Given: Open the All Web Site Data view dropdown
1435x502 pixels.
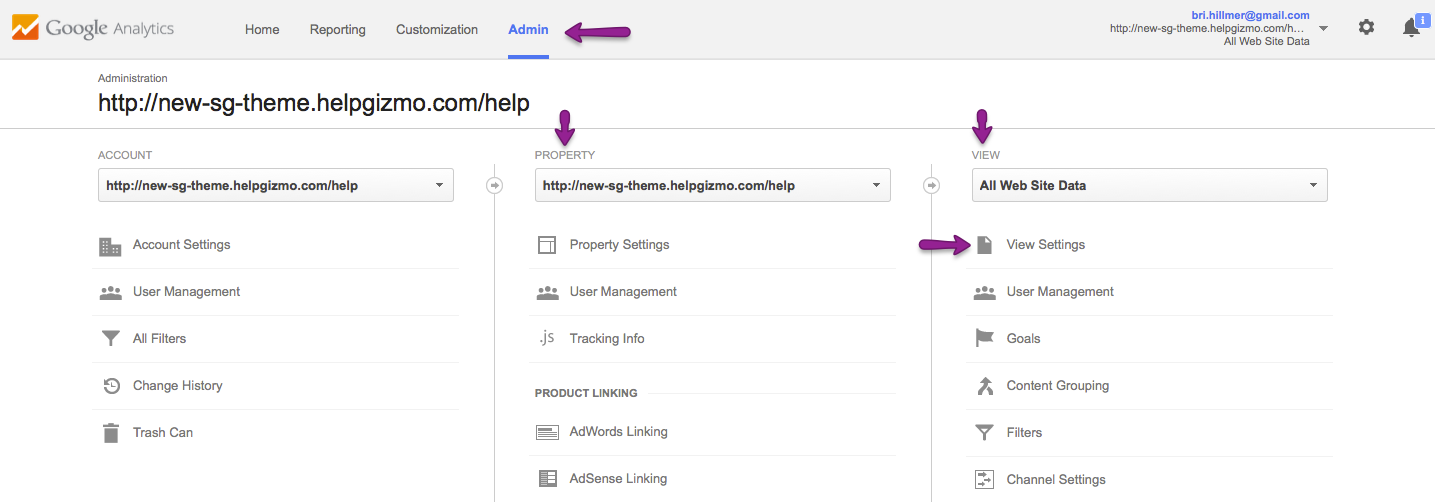Looking at the screenshot, I should (1150, 185).
